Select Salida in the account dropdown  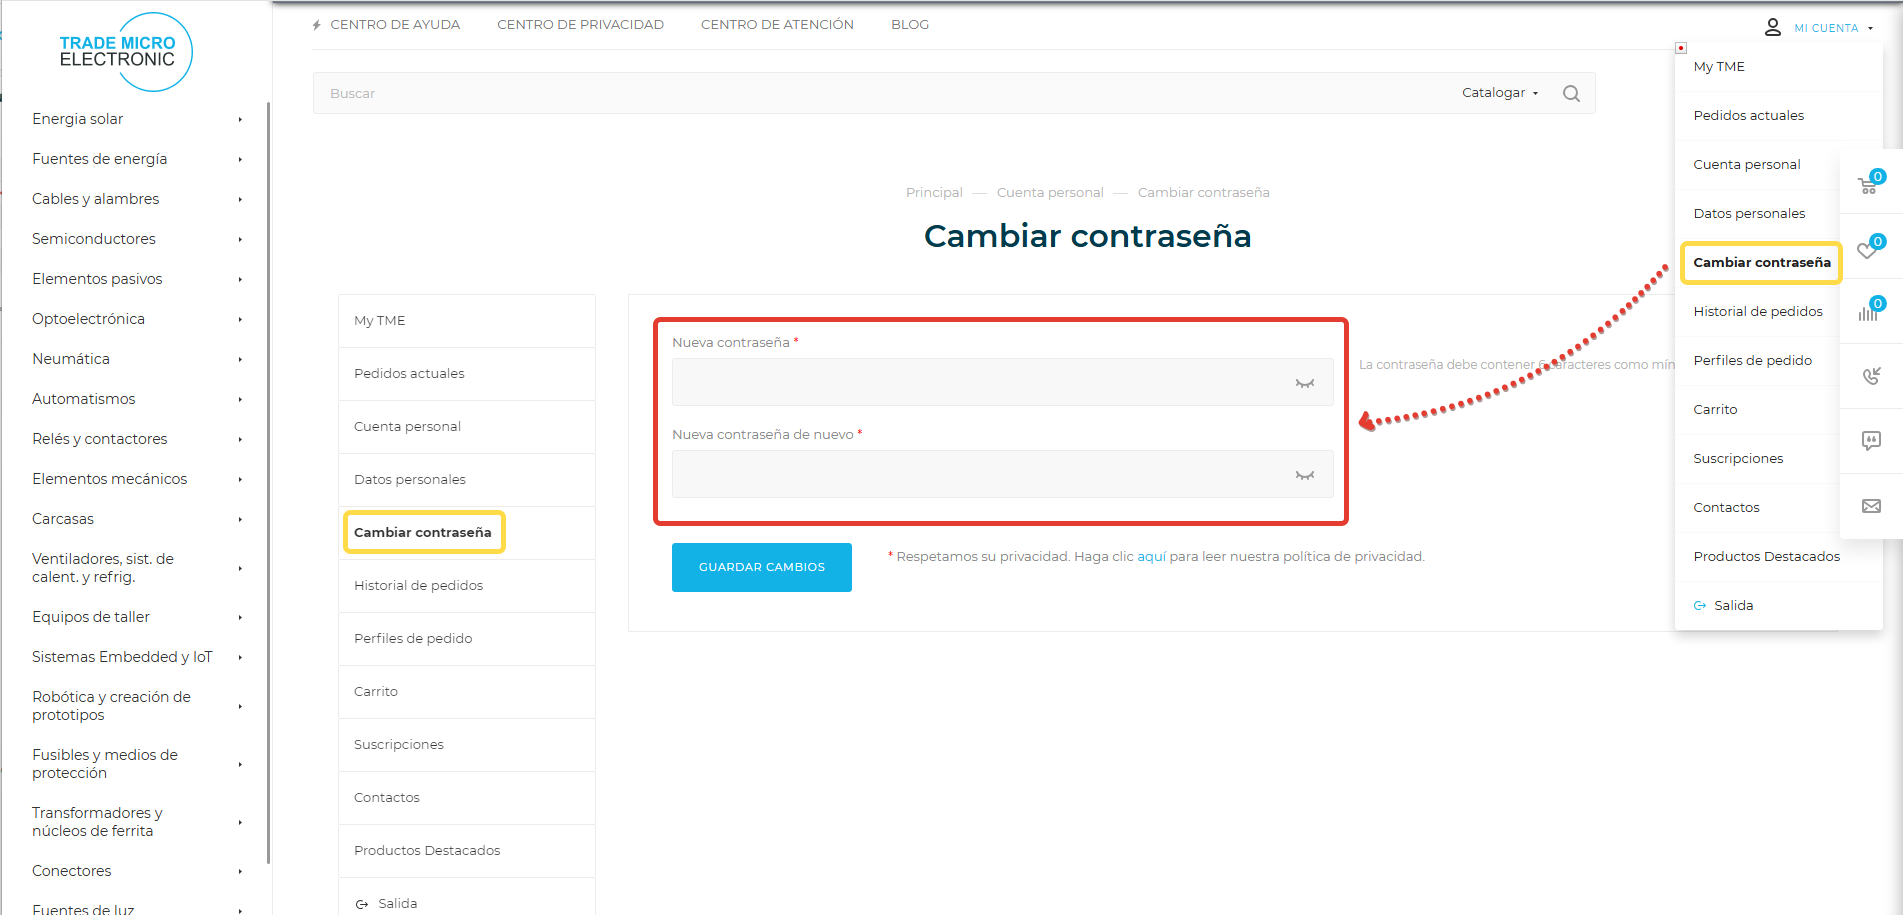(1733, 605)
